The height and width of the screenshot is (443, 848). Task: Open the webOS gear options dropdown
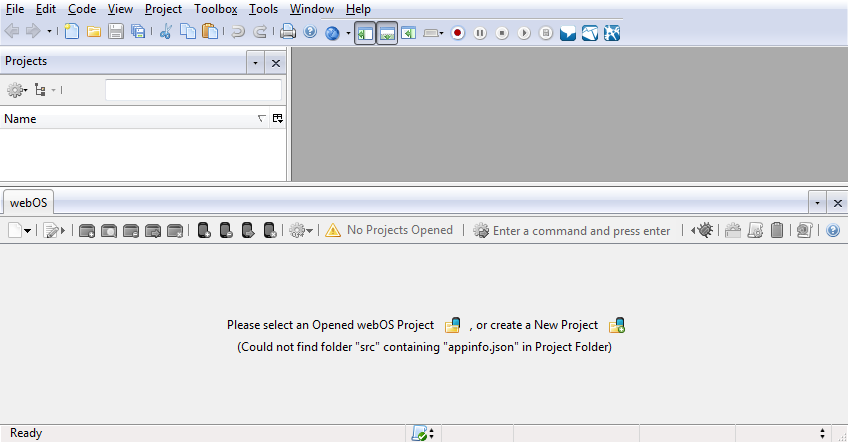tap(301, 230)
